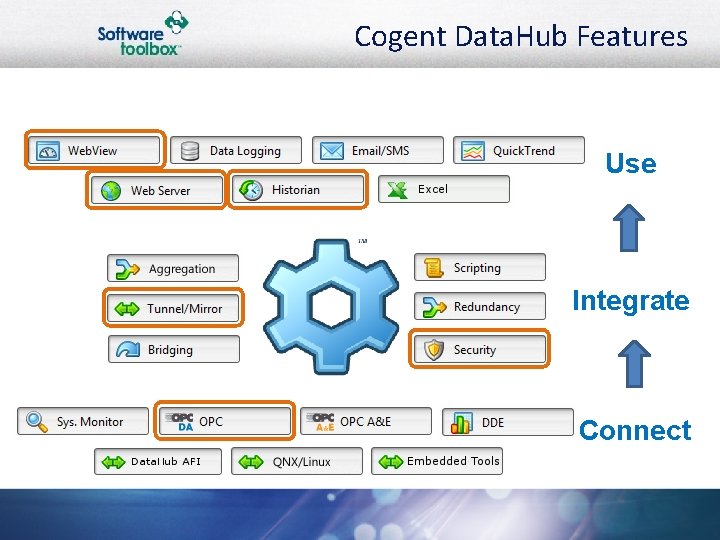Viewport: 720px width, 540px height.
Task: Click the Excel spreadsheet icon
Action: click(x=398, y=189)
